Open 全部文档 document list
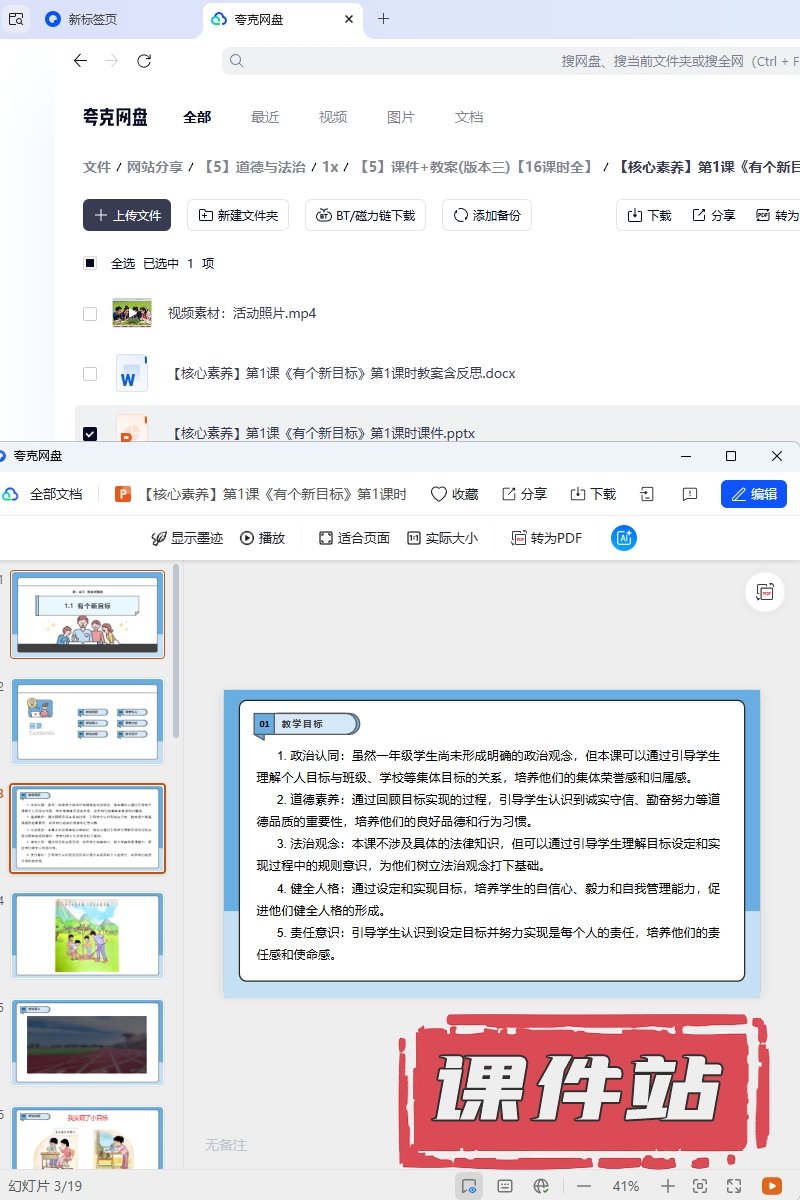Image resolution: width=800 pixels, height=1200 pixels. point(56,494)
